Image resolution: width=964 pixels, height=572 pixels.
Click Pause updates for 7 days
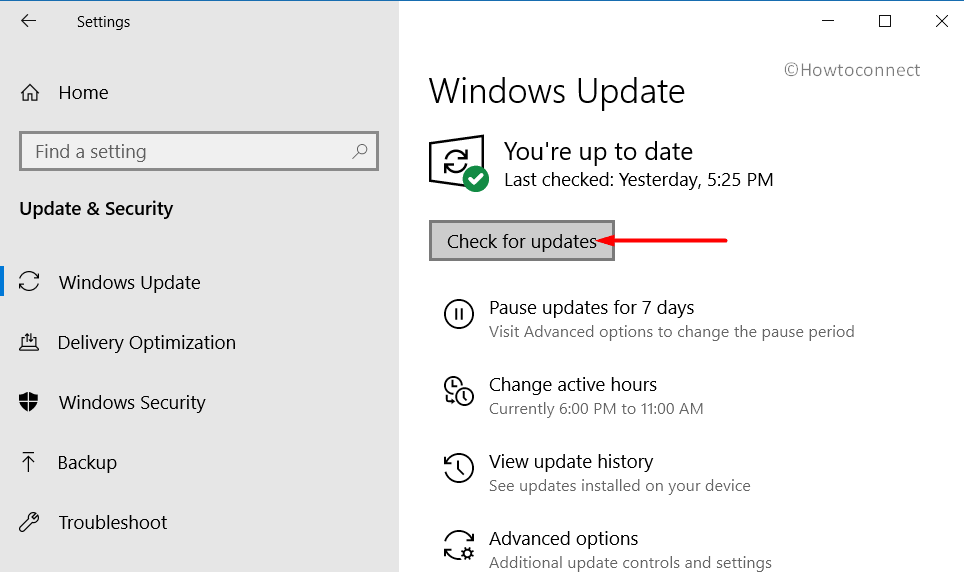pyautogui.click(x=591, y=308)
